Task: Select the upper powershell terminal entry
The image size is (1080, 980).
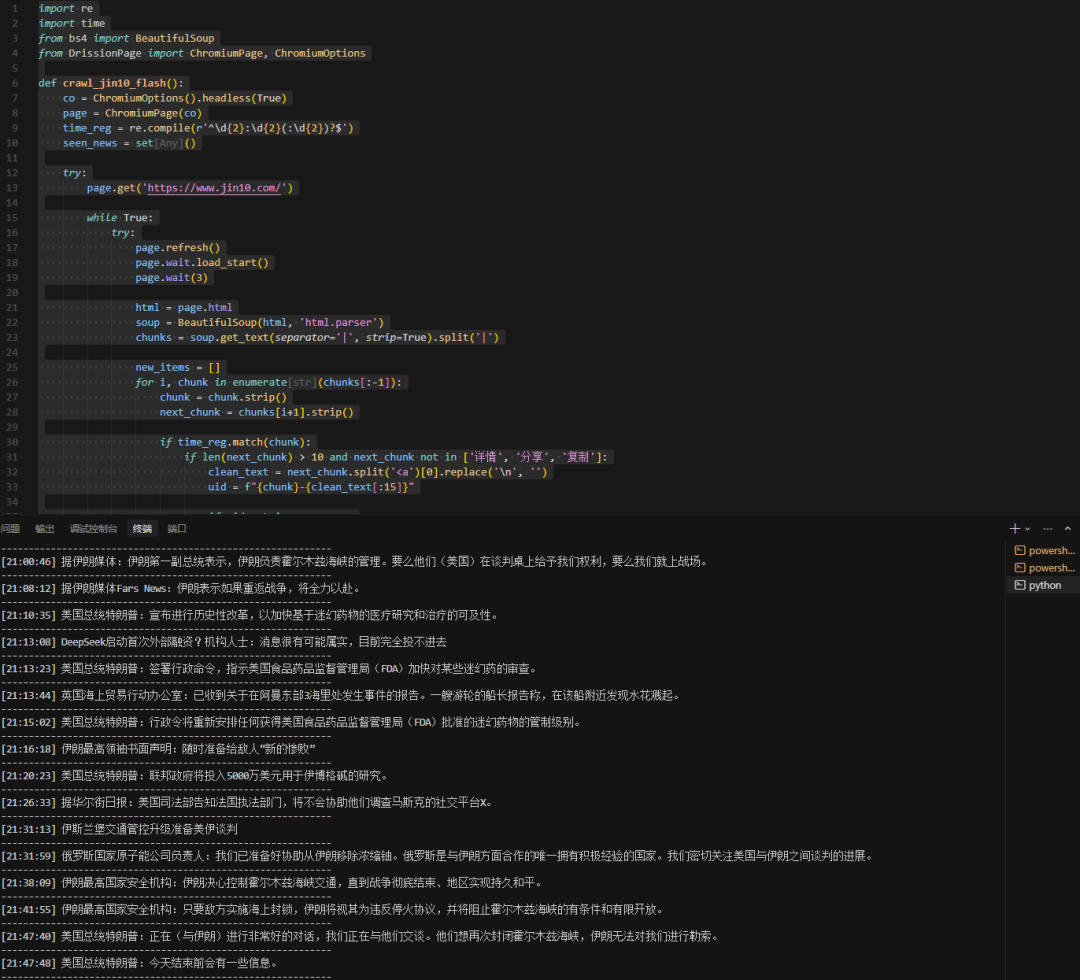Action: point(1045,550)
